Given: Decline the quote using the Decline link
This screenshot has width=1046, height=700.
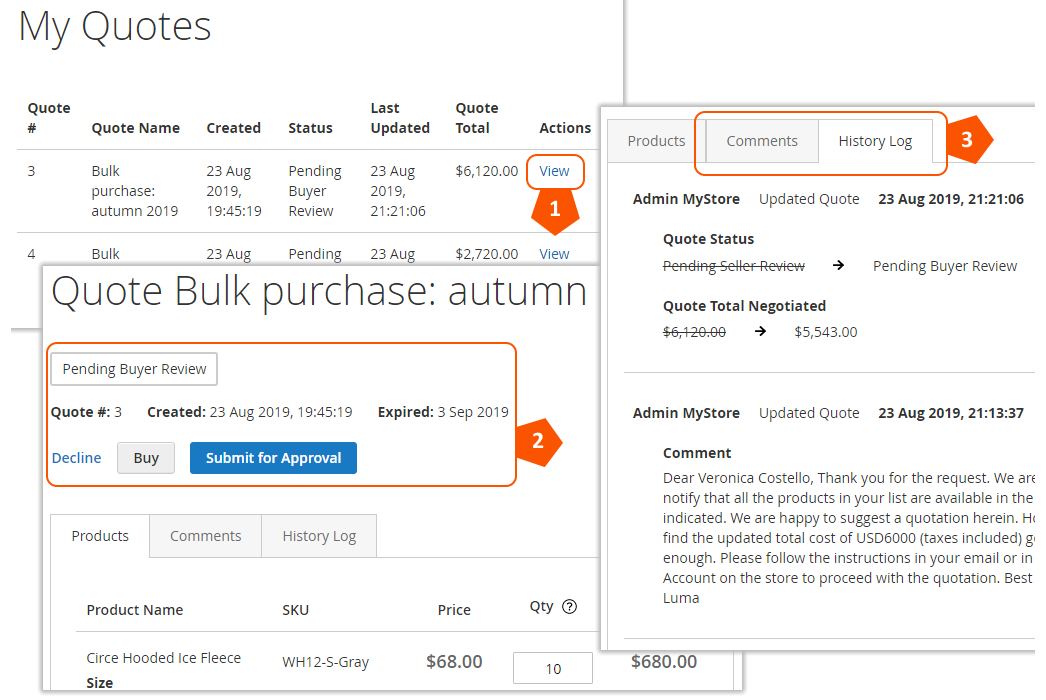Looking at the screenshot, I should coord(77,458).
